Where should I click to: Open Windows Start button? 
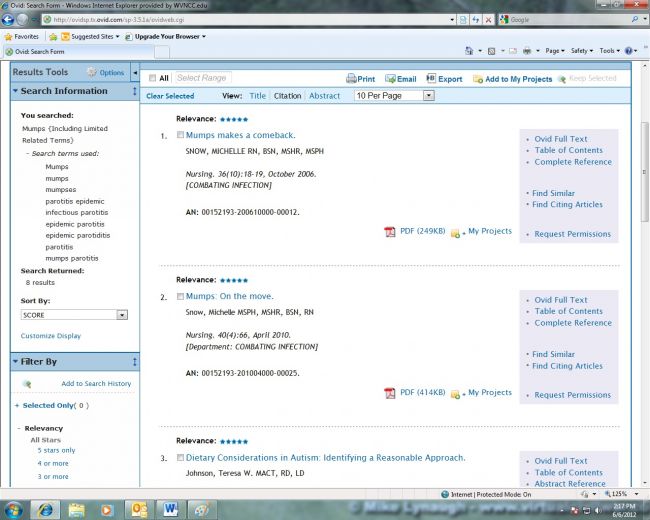(x=13, y=510)
